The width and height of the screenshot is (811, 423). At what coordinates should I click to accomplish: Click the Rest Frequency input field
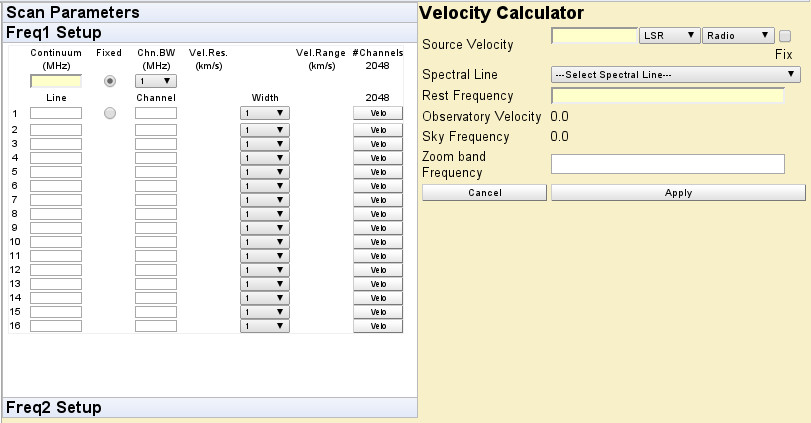click(x=667, y=97)
